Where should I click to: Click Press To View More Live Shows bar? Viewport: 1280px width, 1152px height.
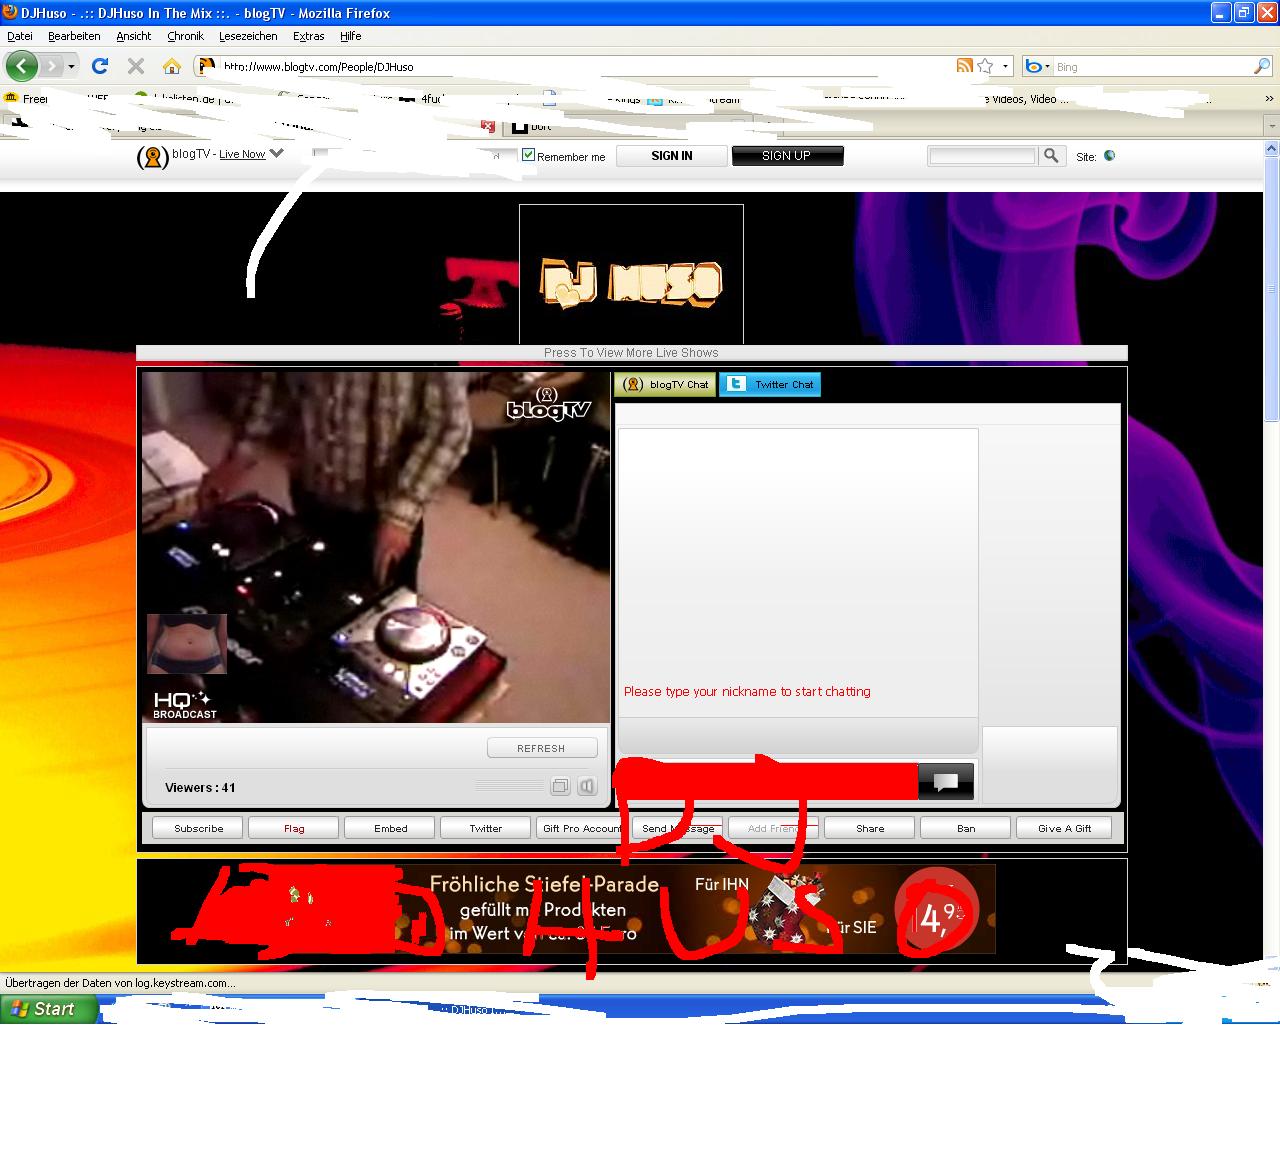[631, 353]
